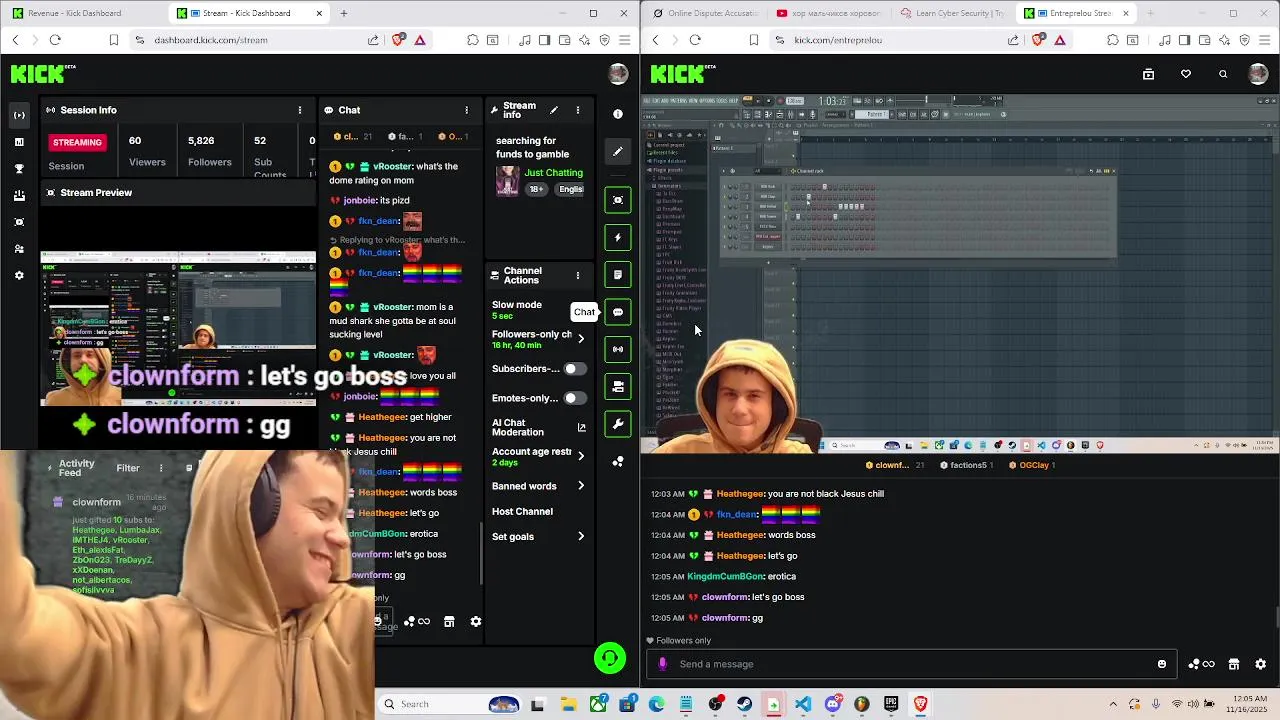Expand Followers-only chat options
The image size is (1280, 720).
point(581,338)
